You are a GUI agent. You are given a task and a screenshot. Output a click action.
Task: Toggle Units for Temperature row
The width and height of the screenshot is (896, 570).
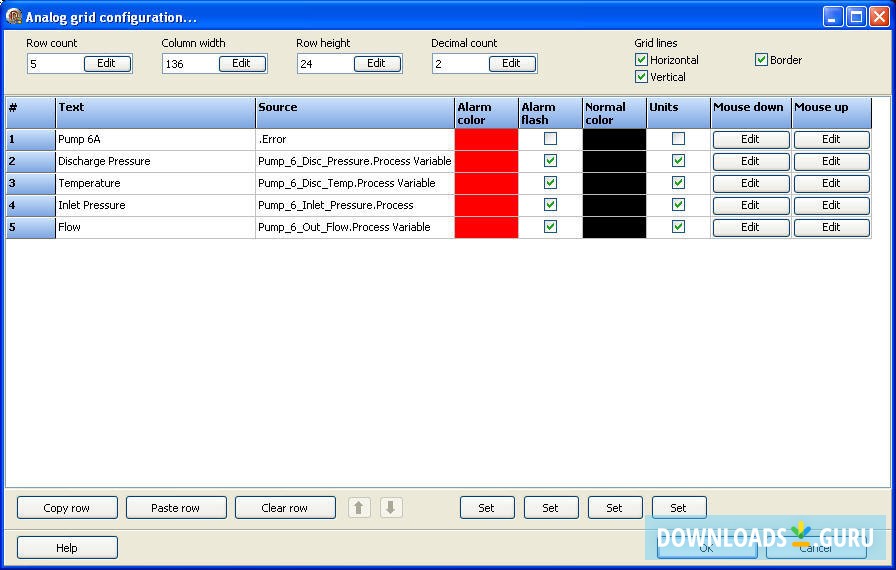point(678,183)
